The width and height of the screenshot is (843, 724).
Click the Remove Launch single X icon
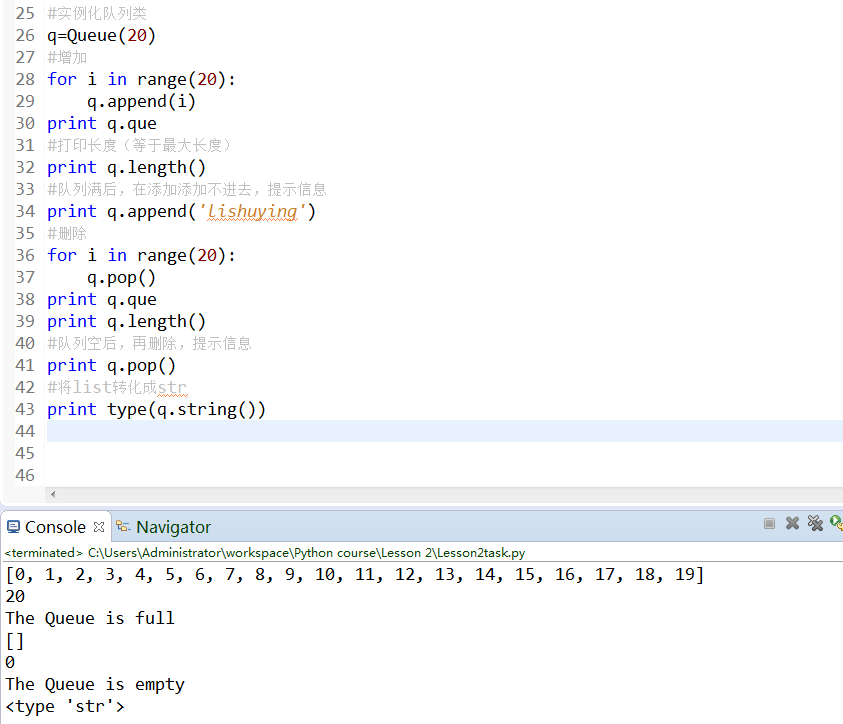tap(792, 523)
